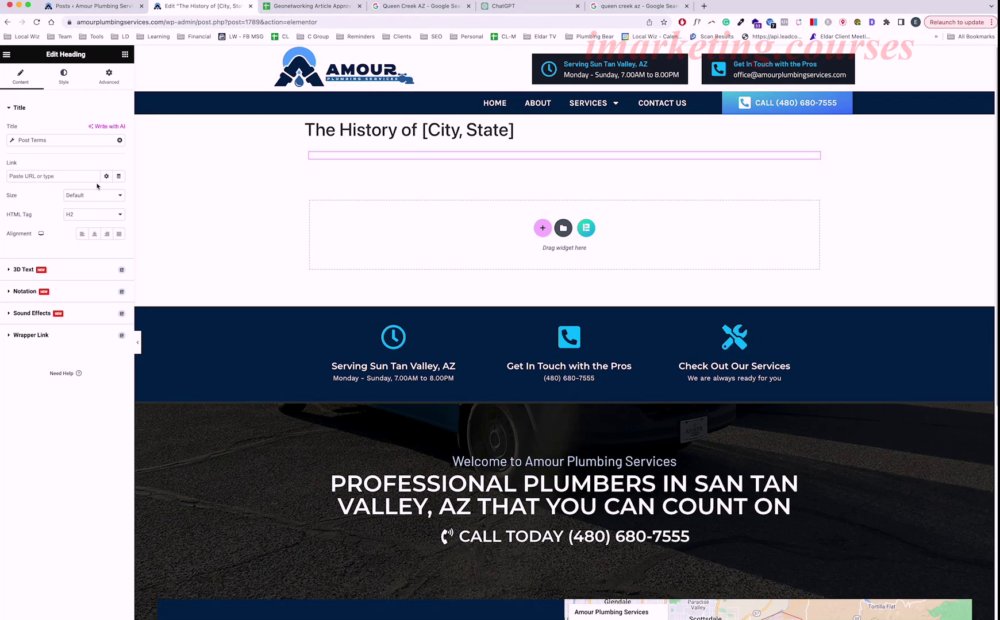Open the SEO bookmark folder
Image resolution: width=1000 pixels, height=620 pixels.
(432, 36)
